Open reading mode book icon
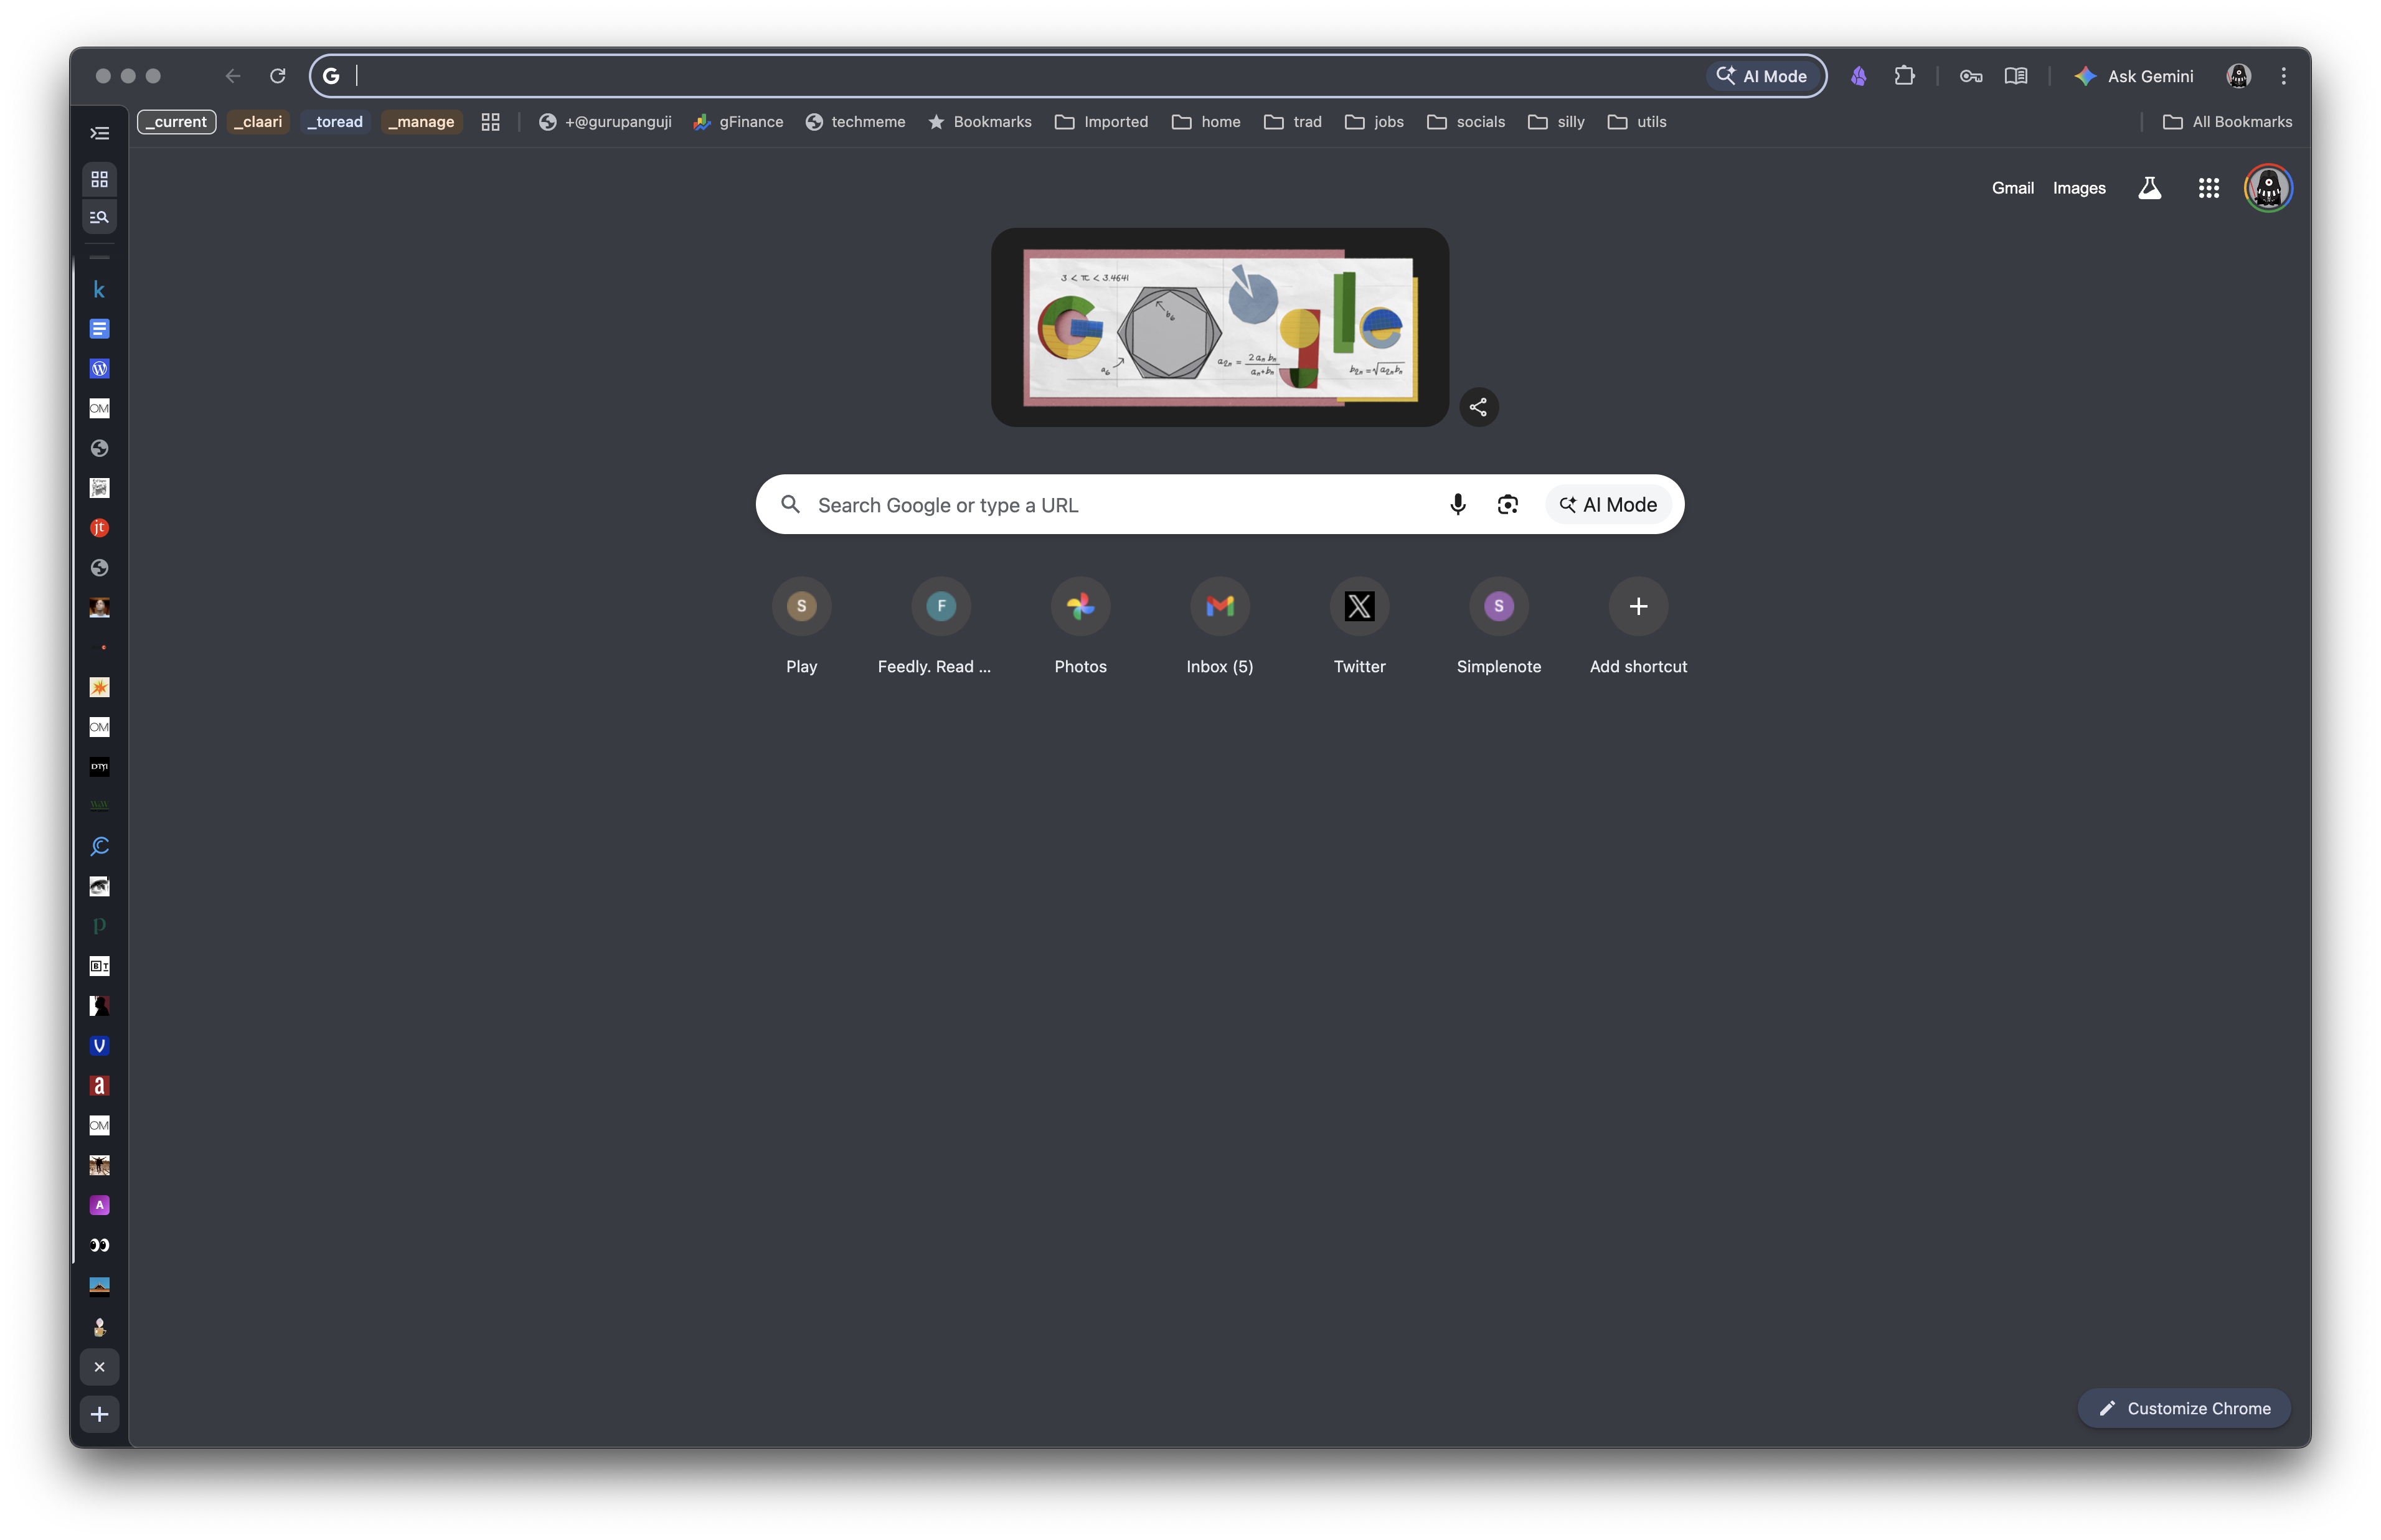This screenshot has height=1540, width=2381. click(x=2015, y=76)
